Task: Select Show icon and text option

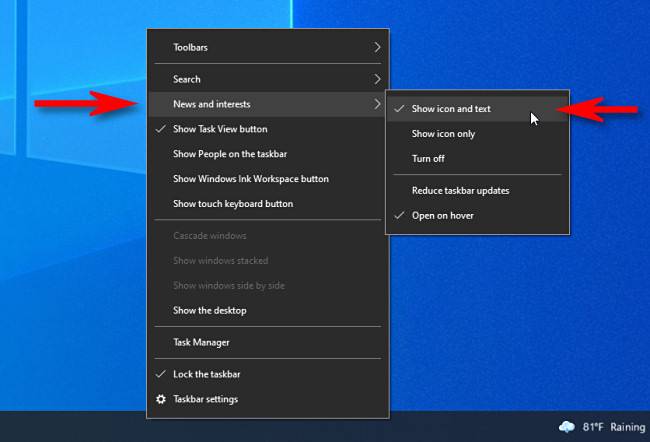Action: (451, 108)
